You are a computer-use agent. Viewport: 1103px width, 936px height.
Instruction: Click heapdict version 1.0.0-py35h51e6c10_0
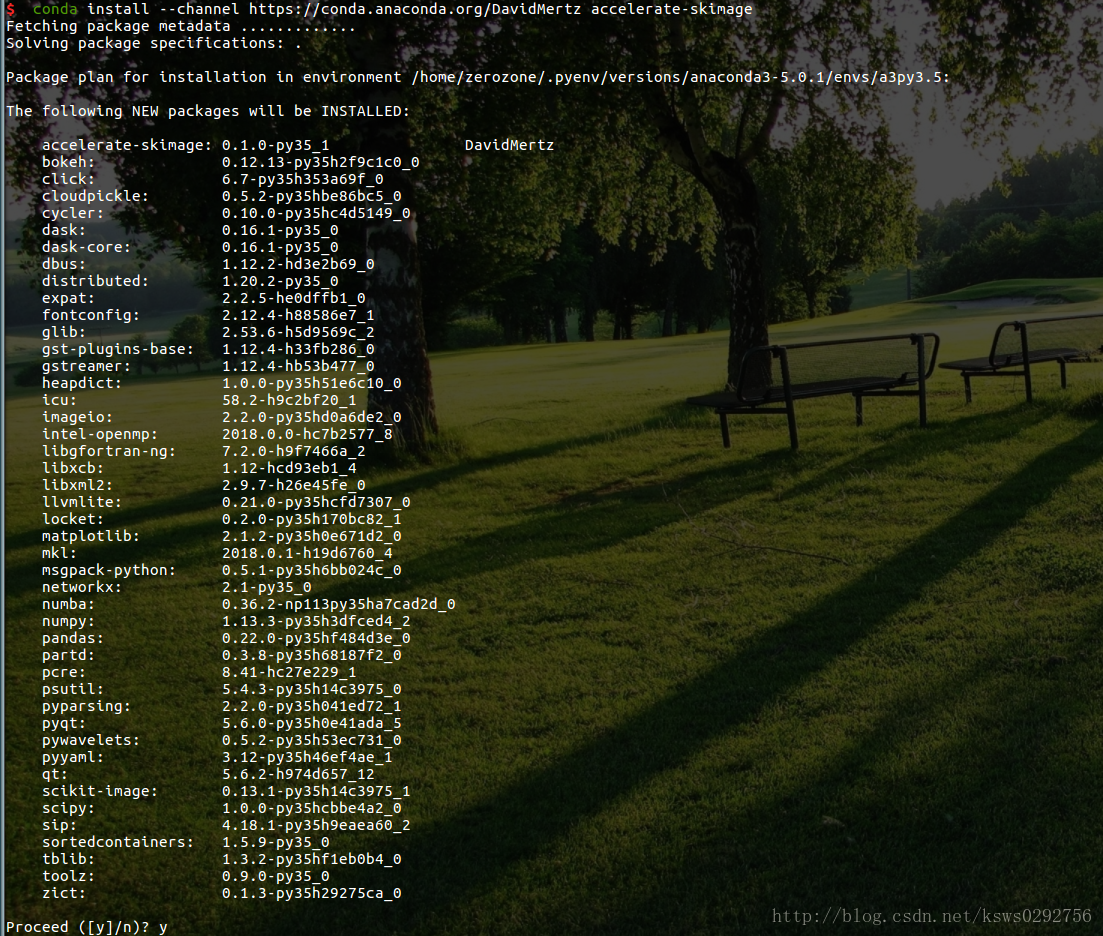[312, 383]
